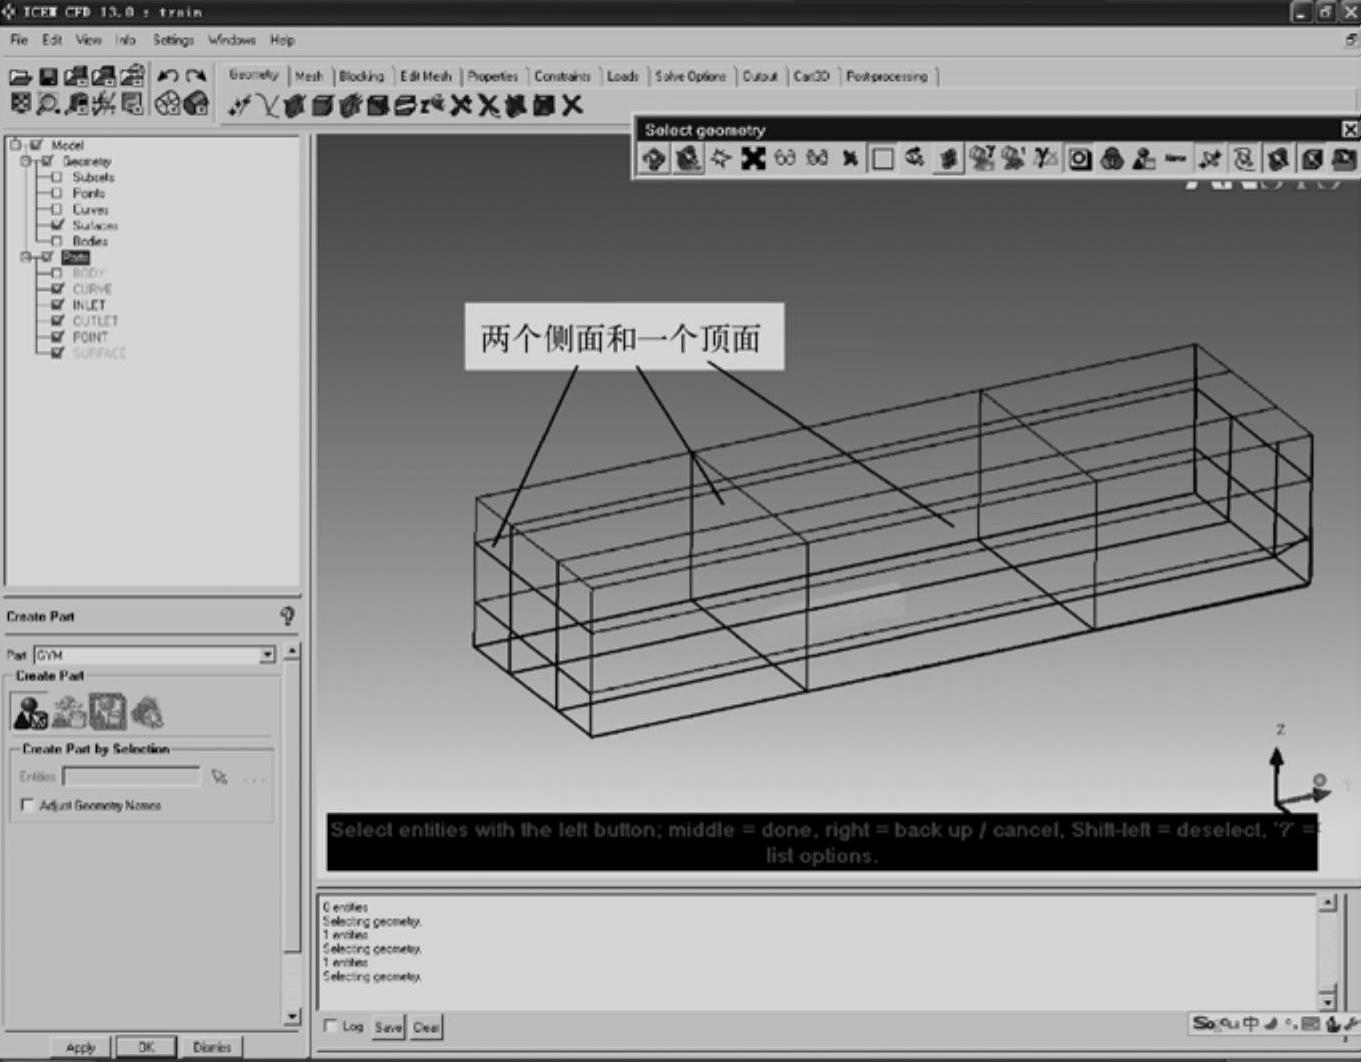Image resolution: width=1361 pixels, height=1062 pixels.
Task: Click the Redo arrow icon
Action: pos(196,76)
